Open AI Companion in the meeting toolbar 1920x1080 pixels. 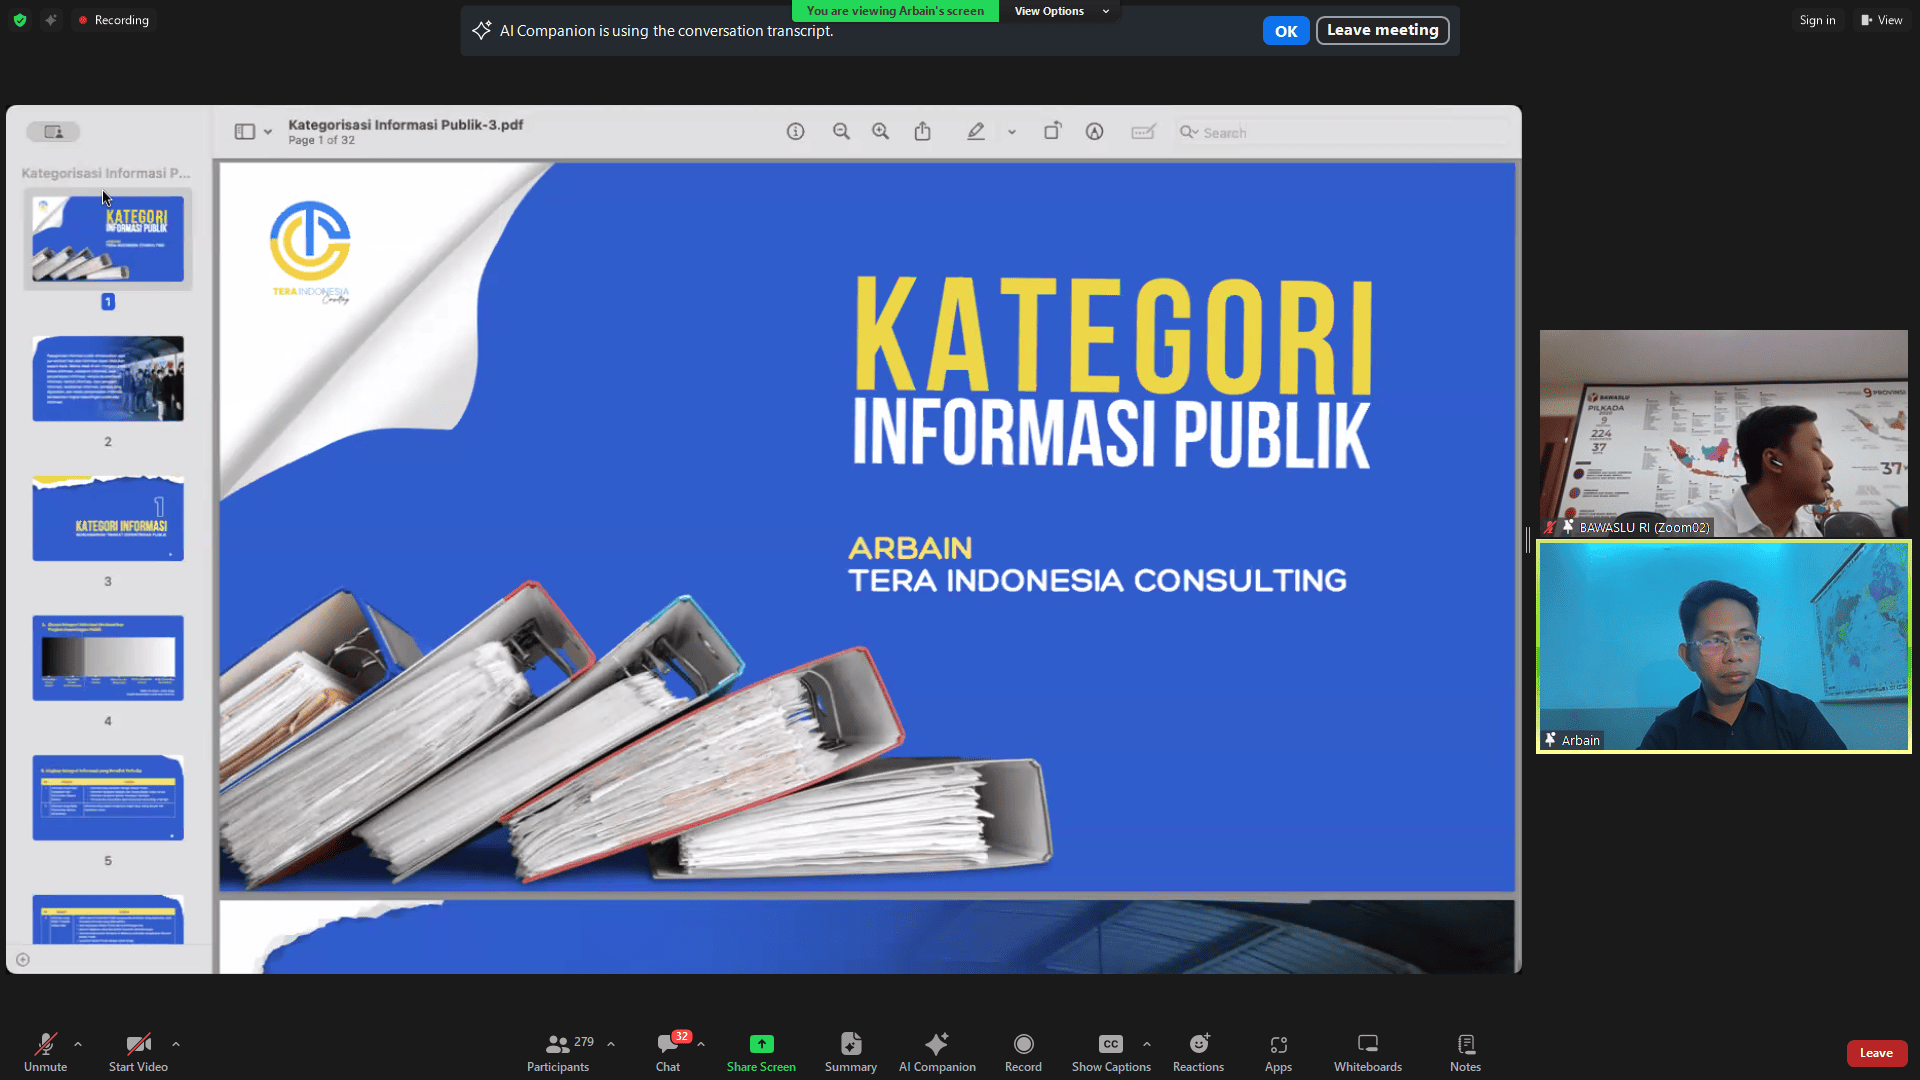coord(937,1050)
